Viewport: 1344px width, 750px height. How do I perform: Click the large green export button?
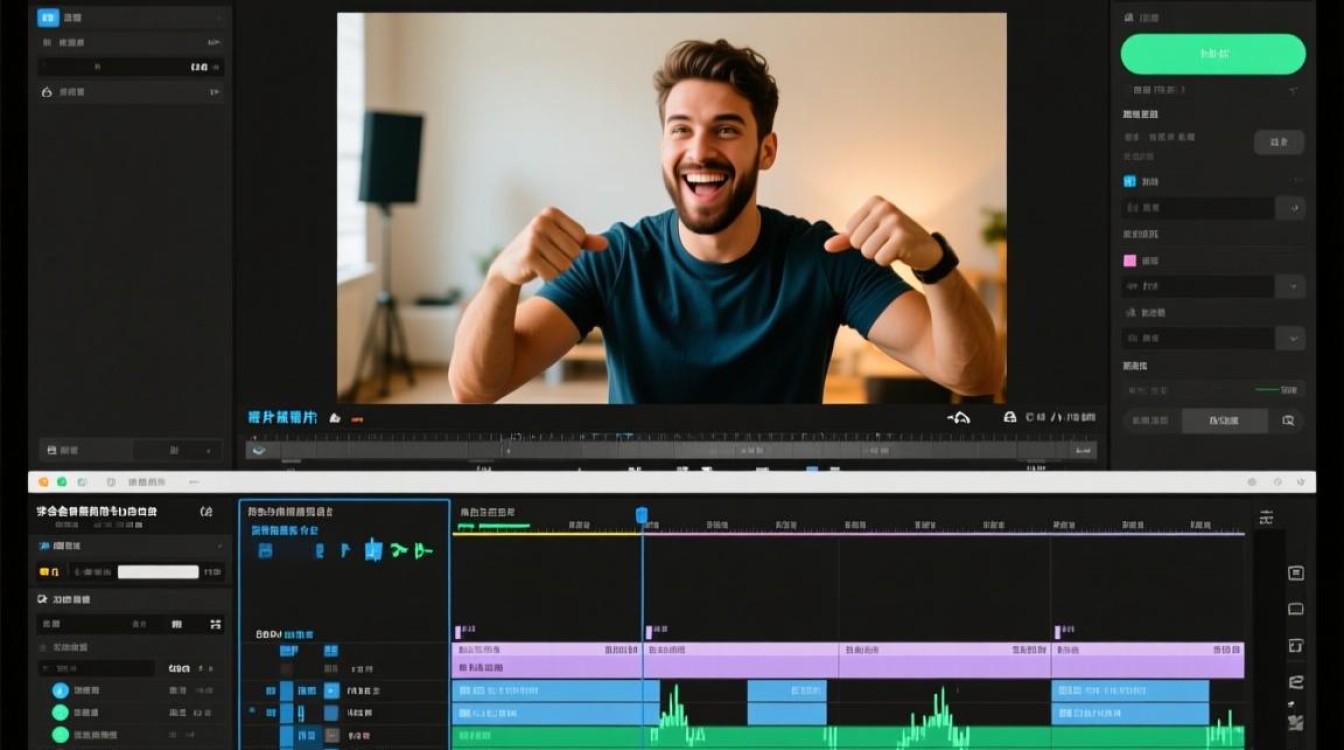[x=1212, y=54]
